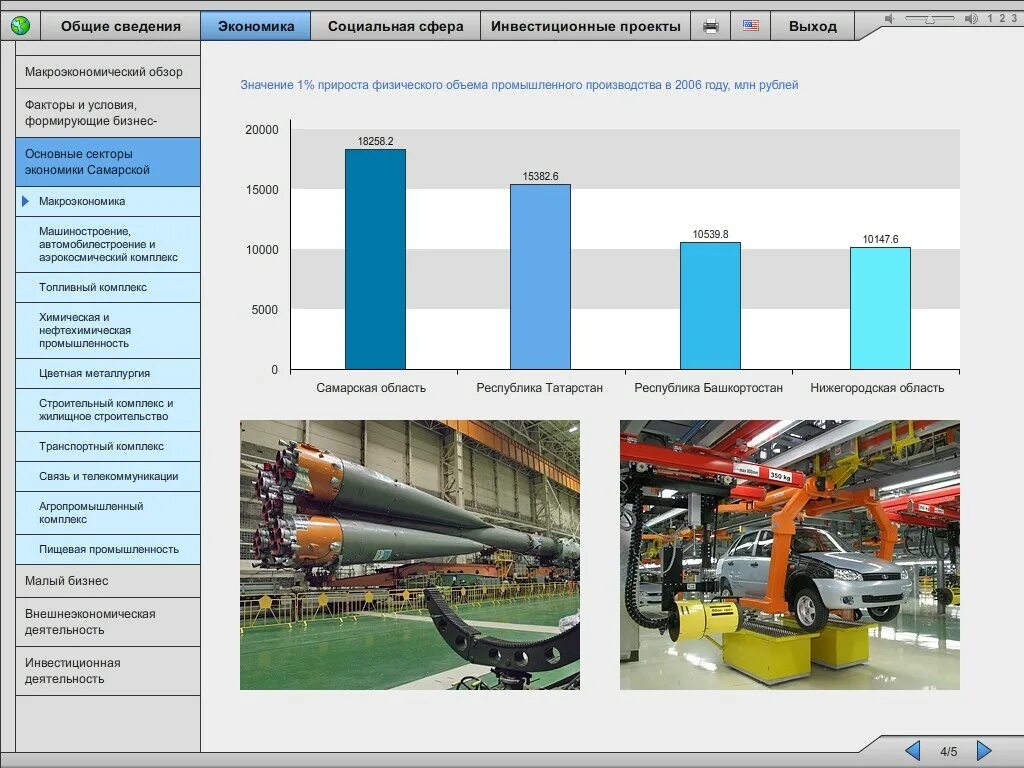Image resolution: width=1024 pixels, height=768 pixels.
Task: Click the Республика Татарстан chart bar
Action: coord(540,277)
